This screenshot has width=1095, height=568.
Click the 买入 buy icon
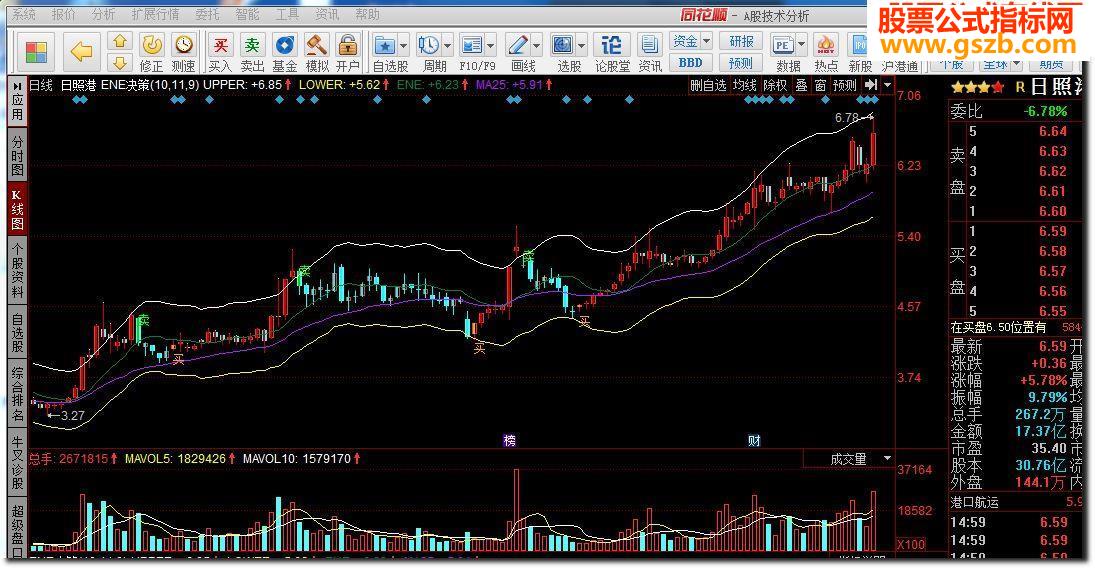coord(220,53)
